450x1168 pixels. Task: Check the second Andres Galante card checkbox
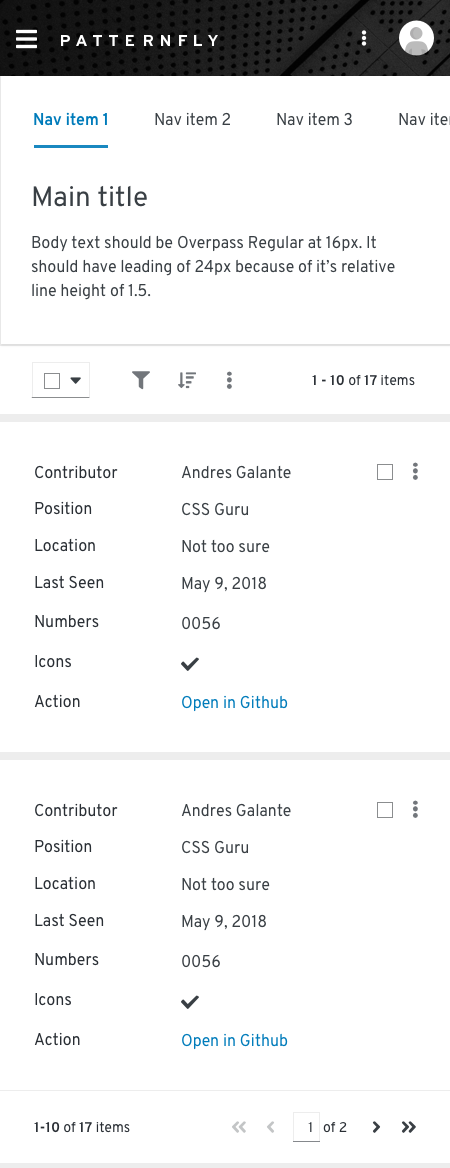(x=385, y=810)
